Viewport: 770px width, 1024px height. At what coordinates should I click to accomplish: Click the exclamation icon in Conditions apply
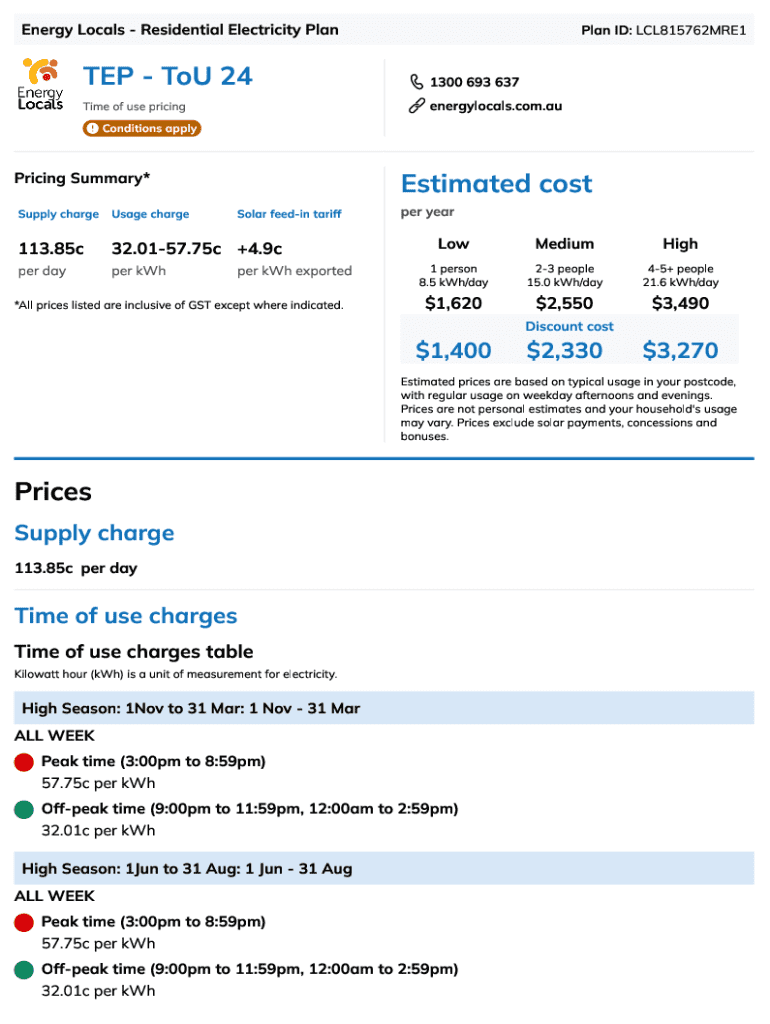click(x=92, y=129)
